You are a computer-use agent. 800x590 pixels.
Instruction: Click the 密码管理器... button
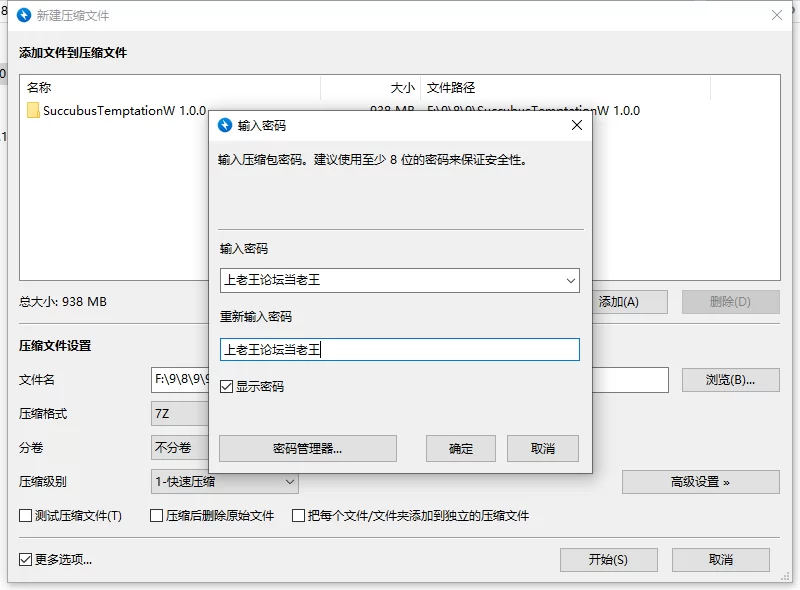click(308, 449)
